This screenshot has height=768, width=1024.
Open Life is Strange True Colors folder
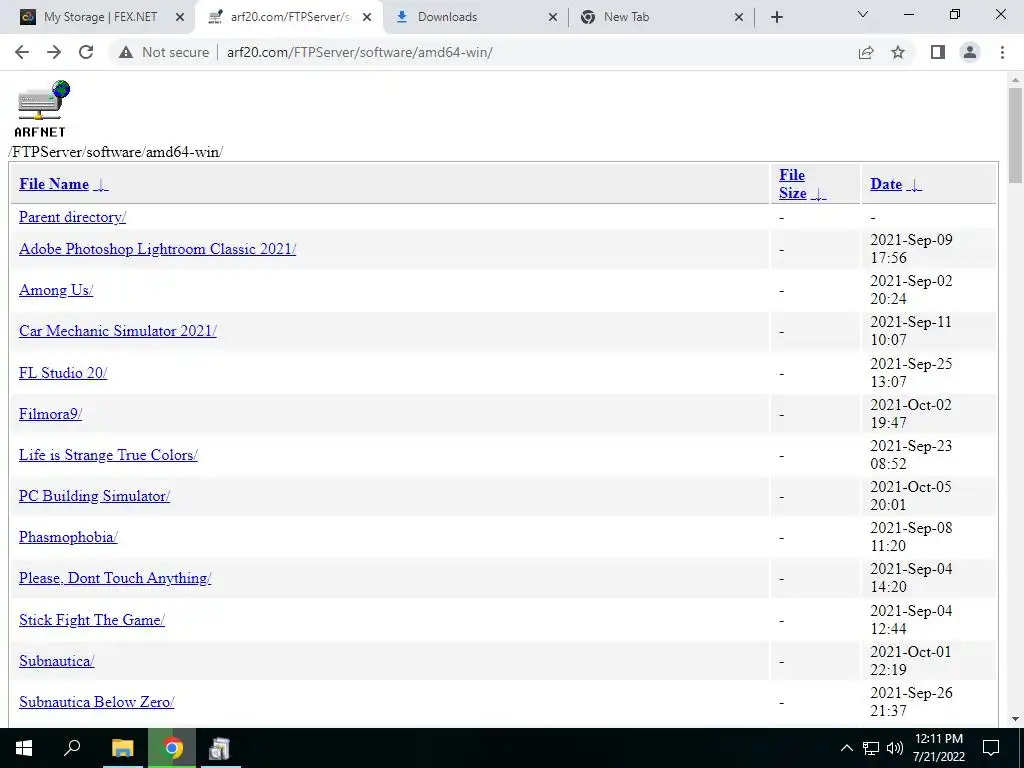tap(108, 455)
